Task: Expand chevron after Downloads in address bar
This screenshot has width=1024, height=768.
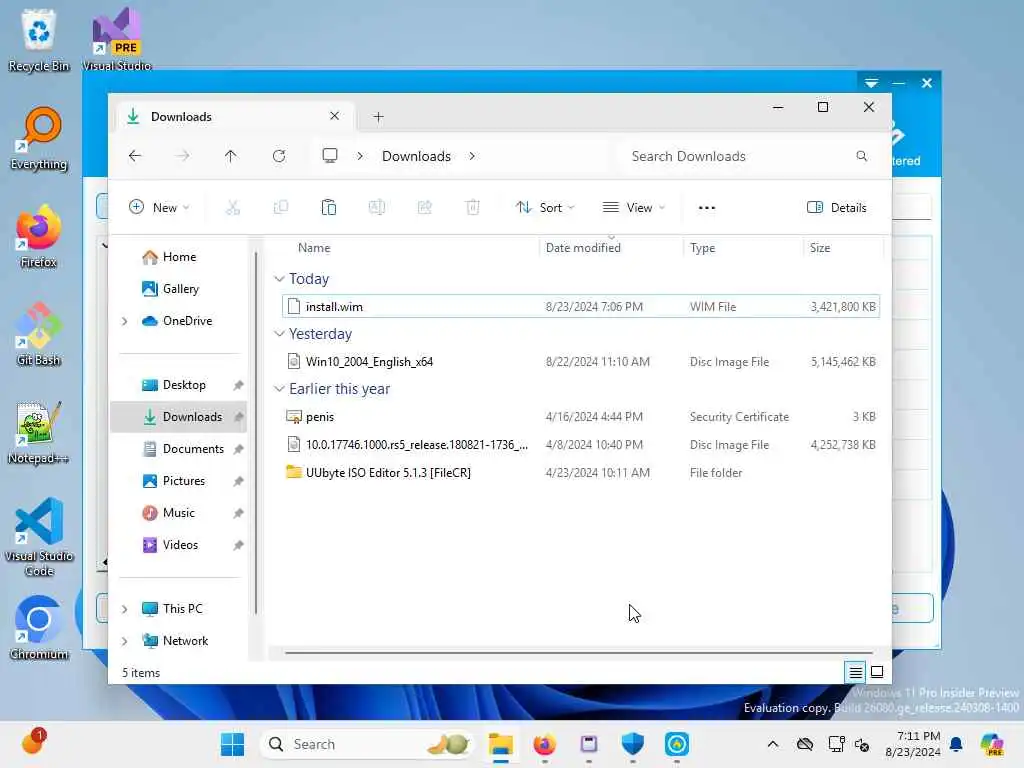Action: 472,156
